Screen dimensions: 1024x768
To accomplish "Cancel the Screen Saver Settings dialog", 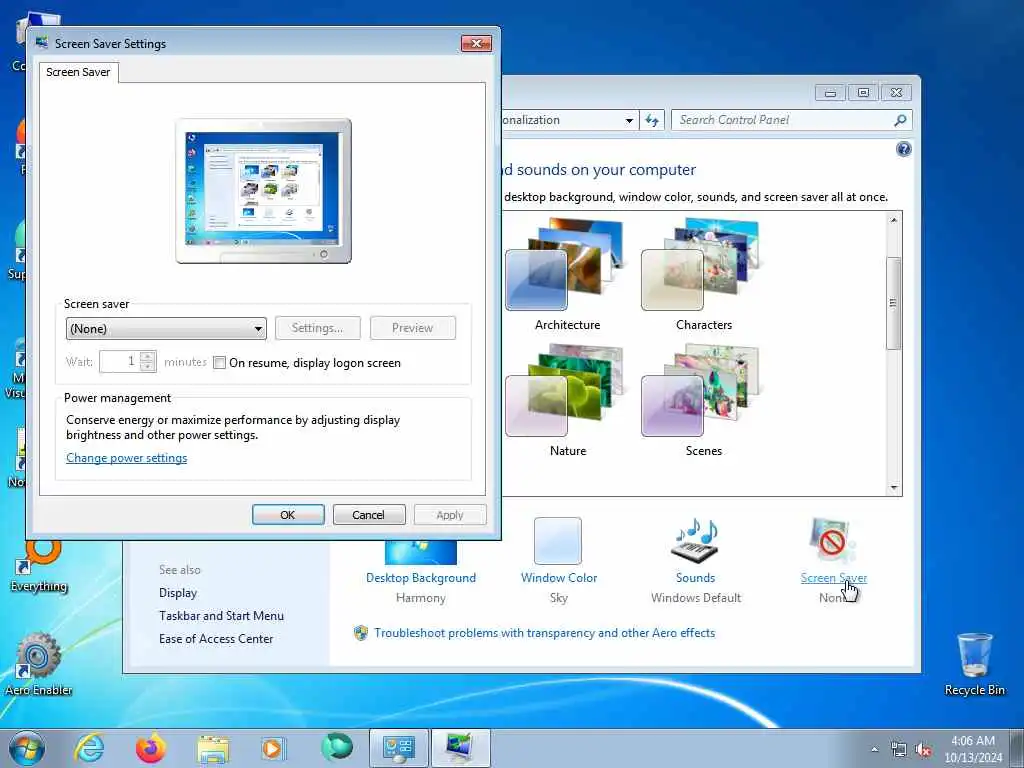I will (x=369, y=515).
